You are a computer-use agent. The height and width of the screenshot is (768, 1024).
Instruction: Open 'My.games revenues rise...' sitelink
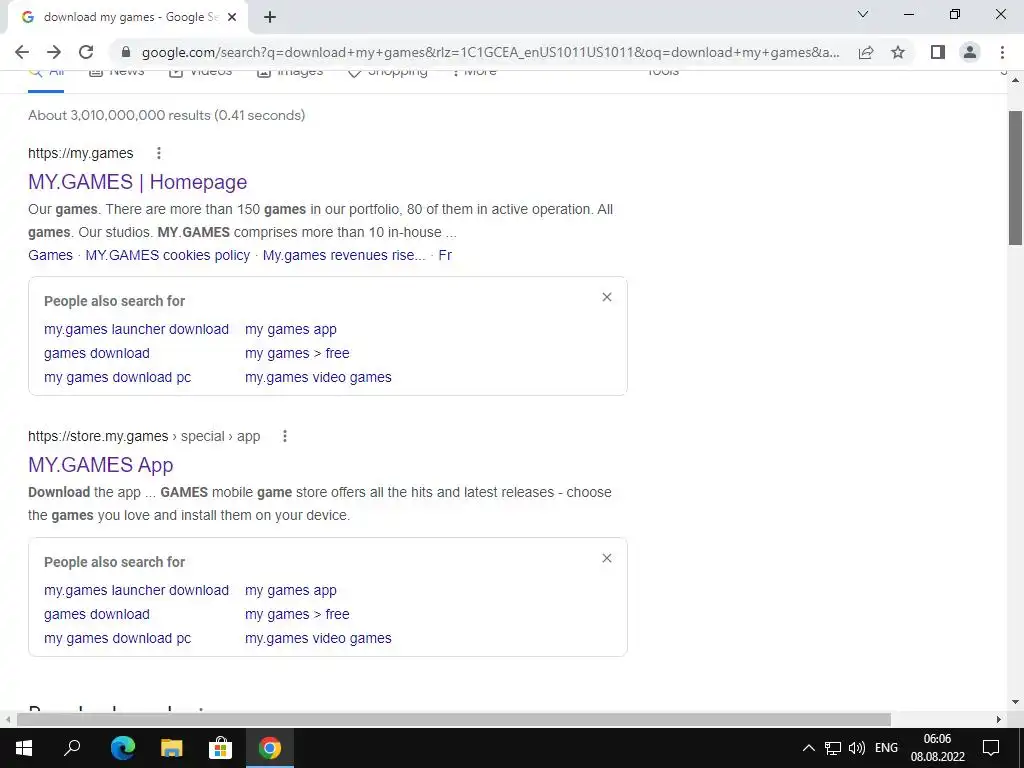click(x=344, y=255)
